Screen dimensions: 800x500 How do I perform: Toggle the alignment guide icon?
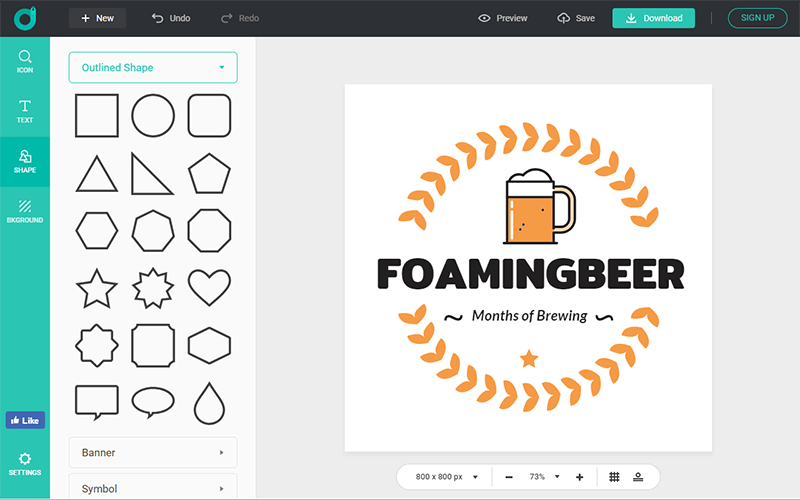[x=638, y=477]
